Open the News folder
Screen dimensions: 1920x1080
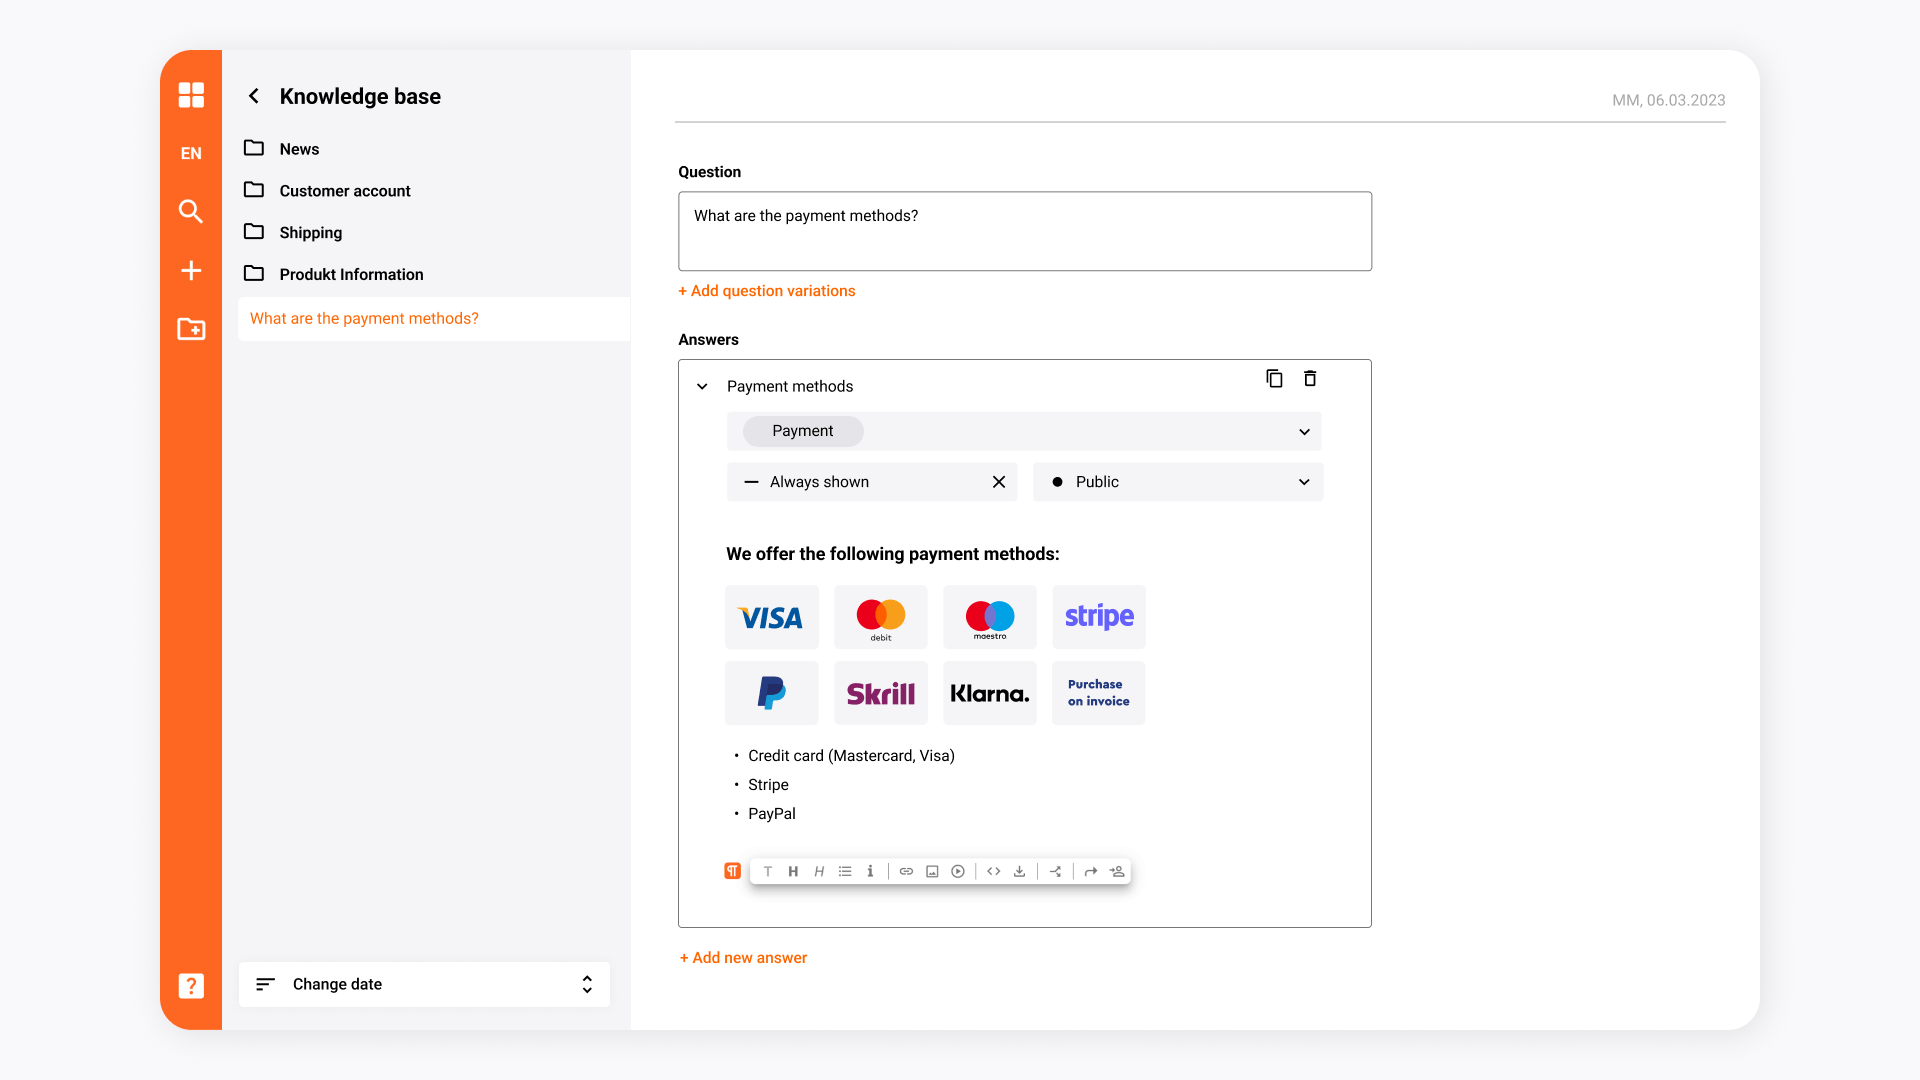click(x=299, y=149)
